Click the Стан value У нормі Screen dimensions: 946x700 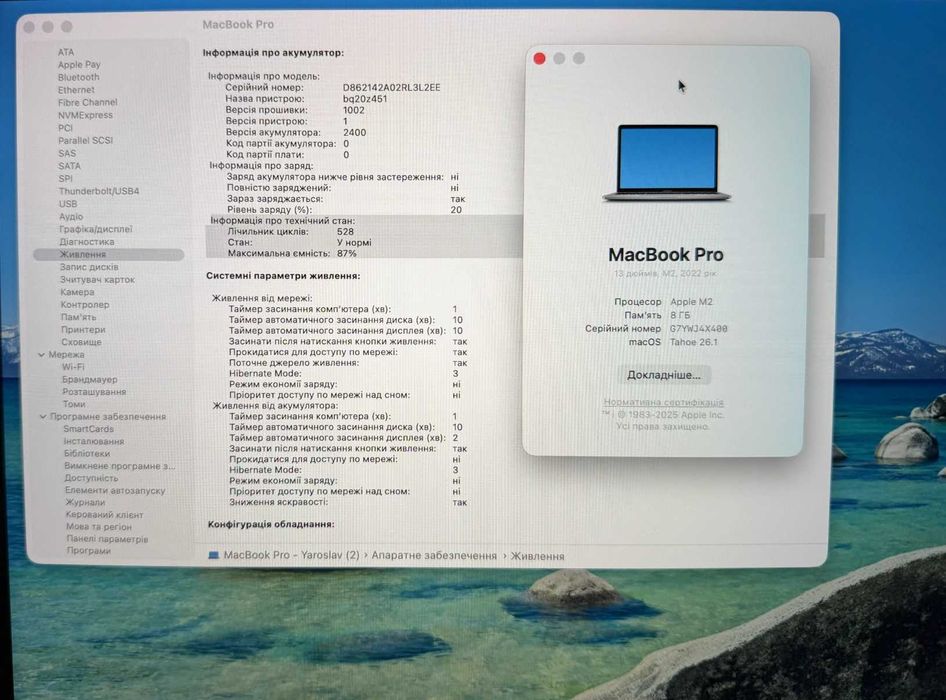354,243
